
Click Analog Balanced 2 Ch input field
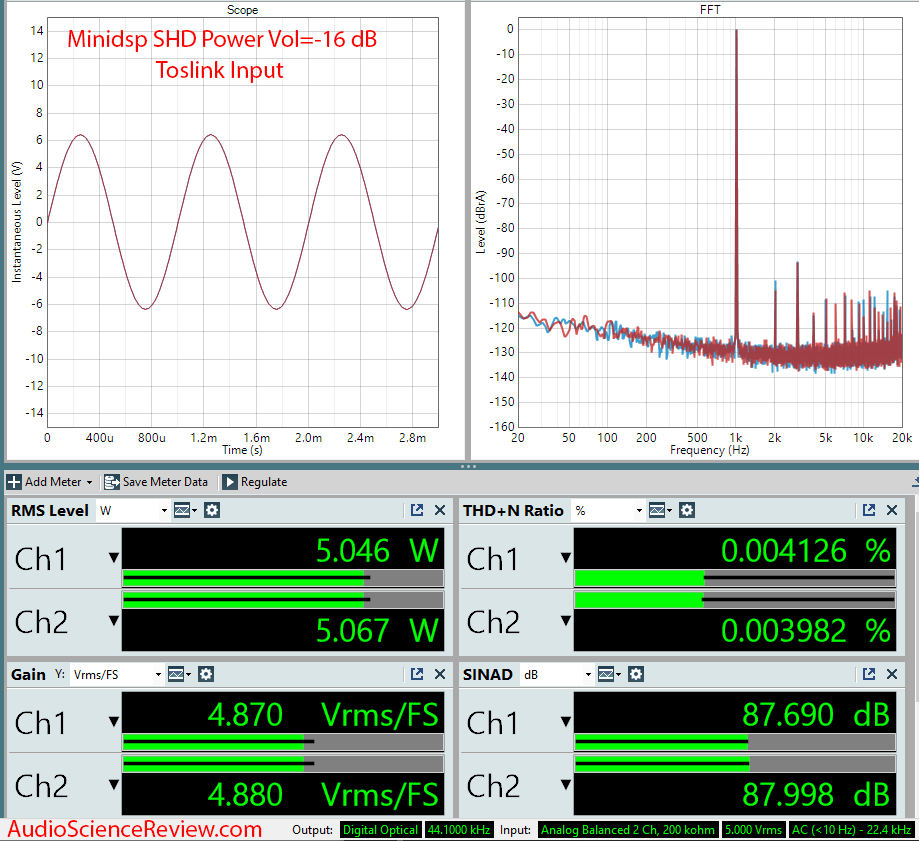coord(628,830)
